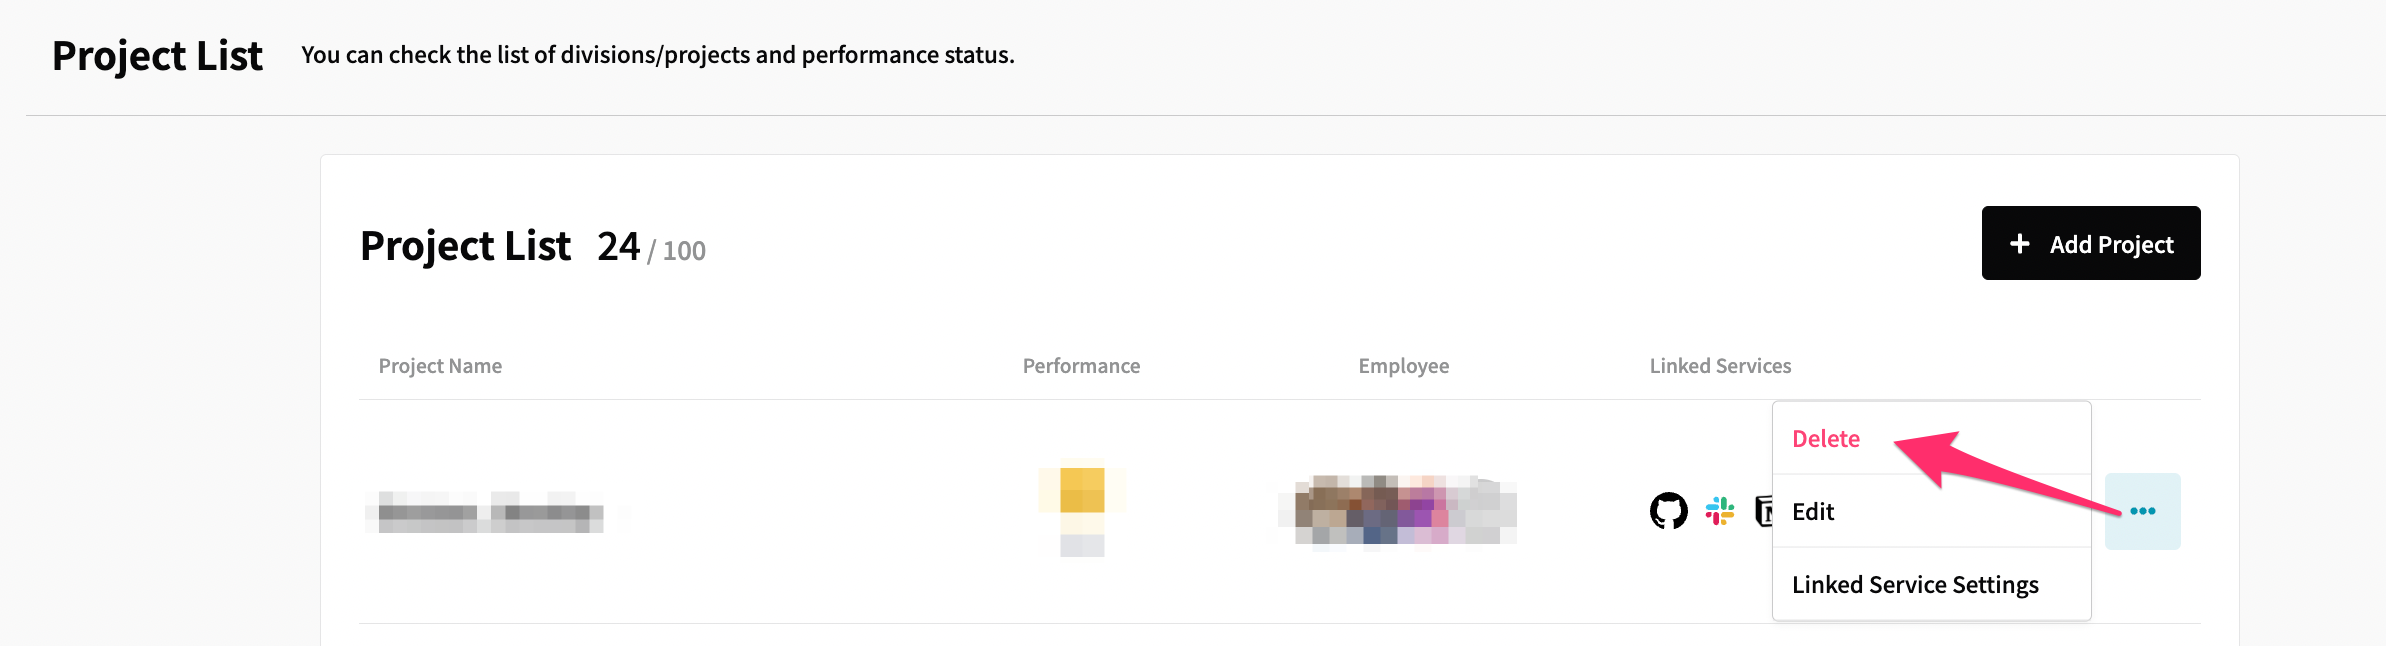The width and height of the screenshot is (2386, 646).
Task: Click the Project Name column header
Action: click(440, 366)
